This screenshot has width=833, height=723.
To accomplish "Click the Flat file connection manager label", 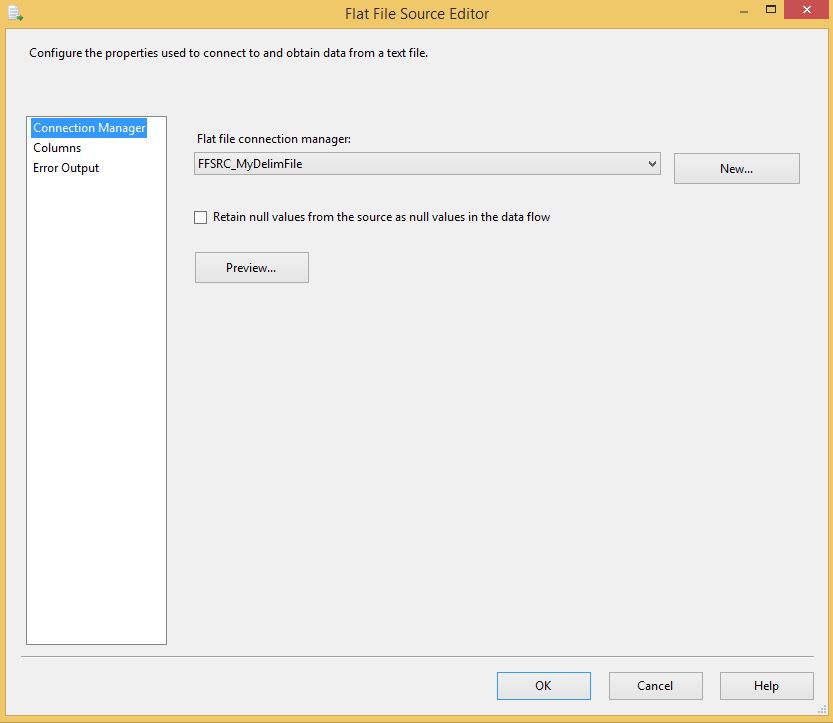I will pyautogui.click(x=274, y=139).
